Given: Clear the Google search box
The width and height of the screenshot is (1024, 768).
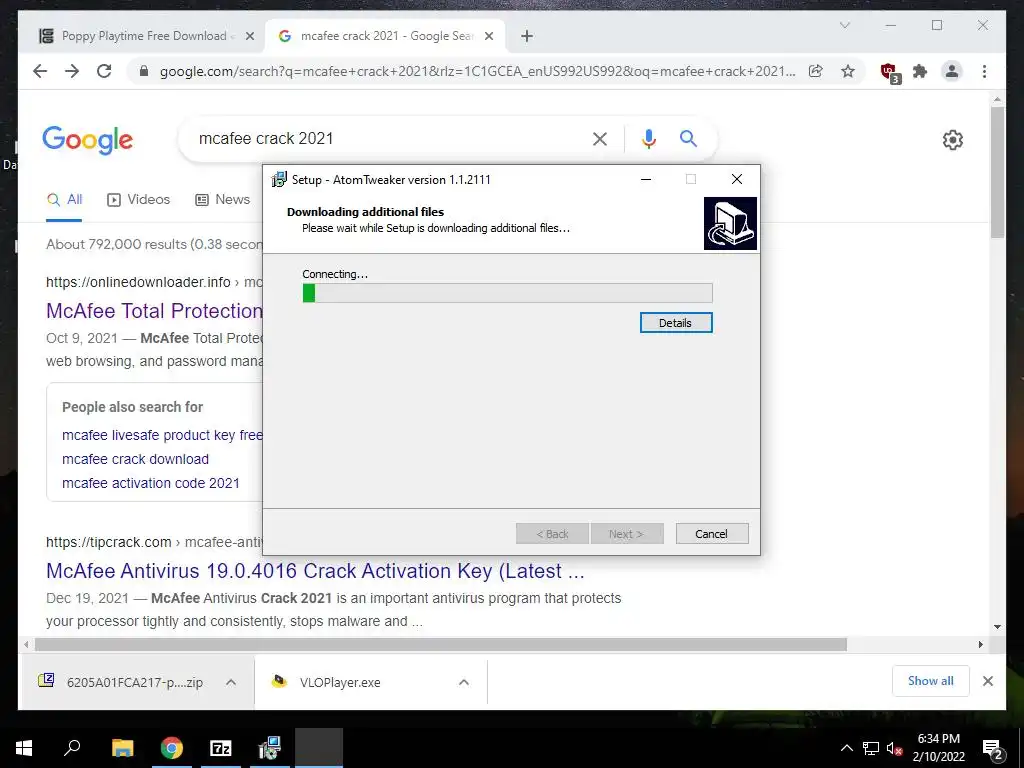Looking at the screenshot, I should point(600,138).
